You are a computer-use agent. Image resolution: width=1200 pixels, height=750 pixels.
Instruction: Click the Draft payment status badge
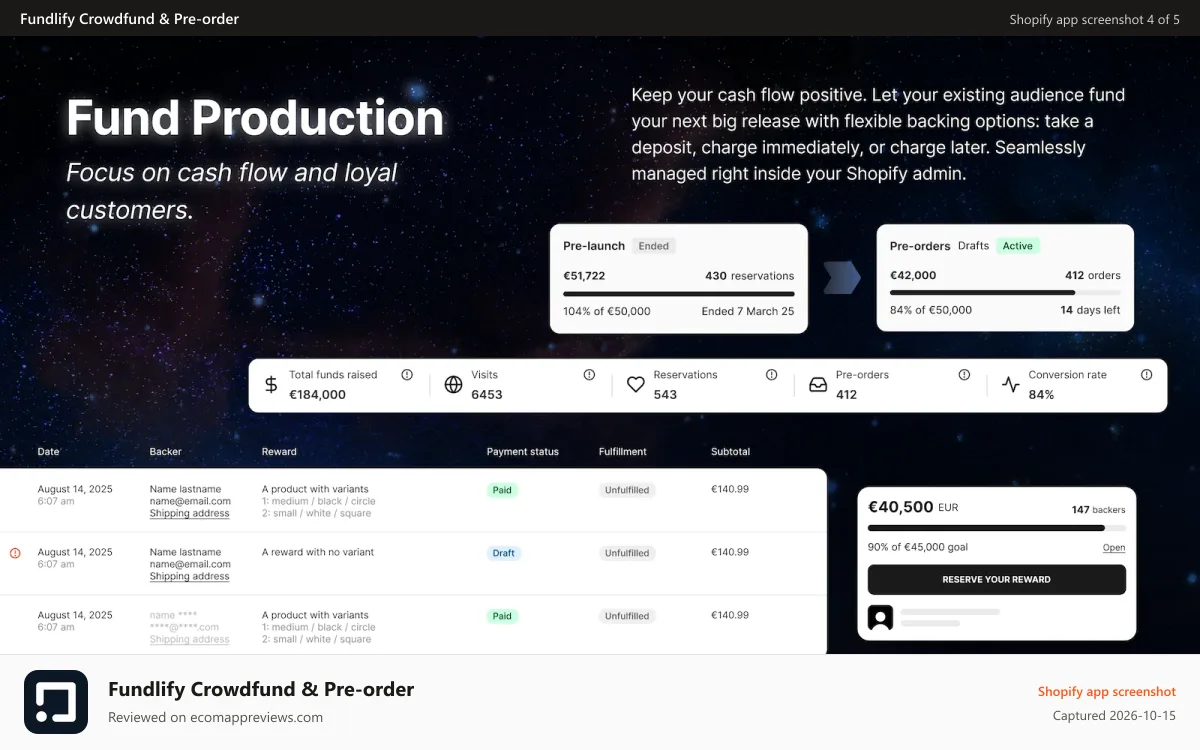[504, 553]
